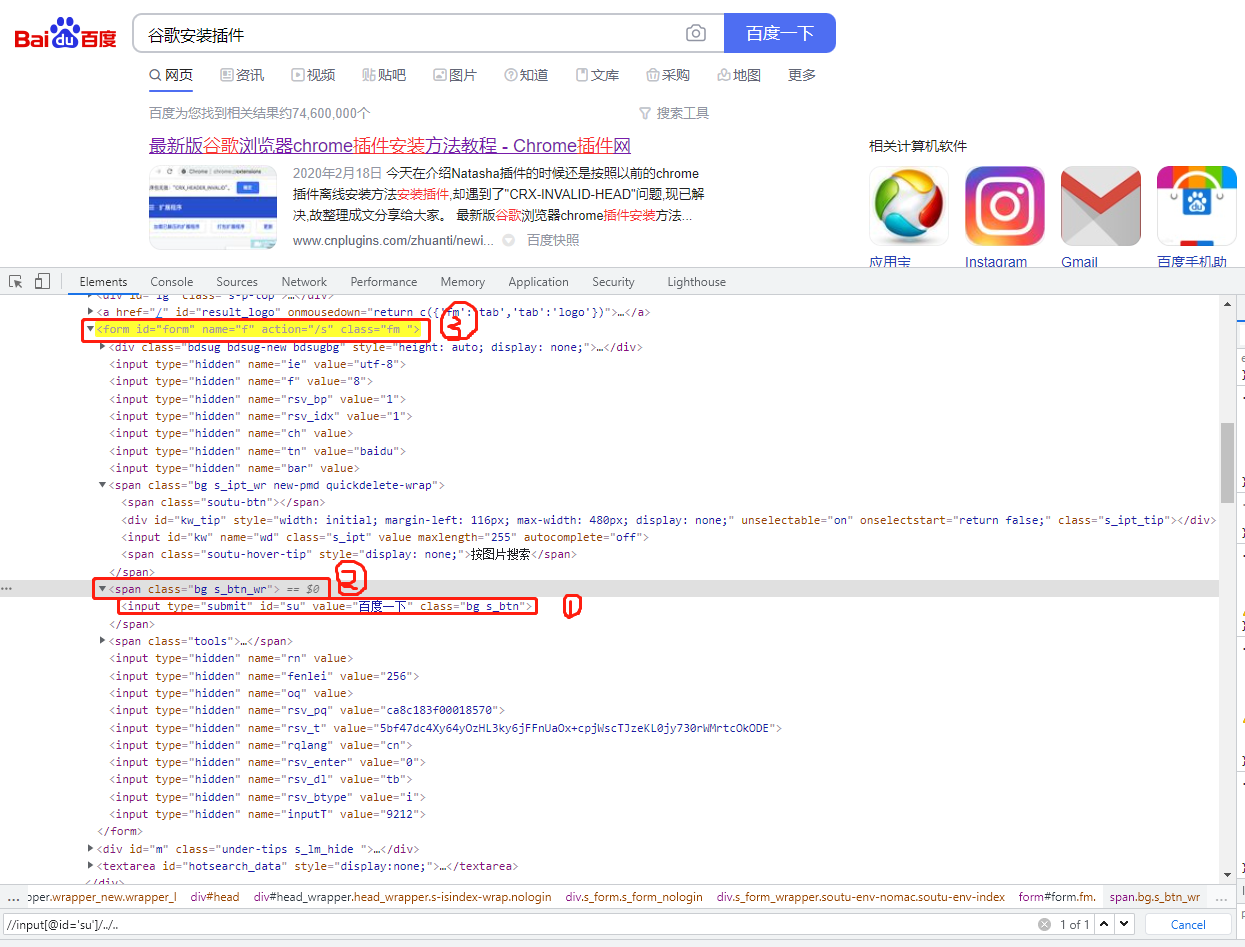
Task: Expand the div.bdsug node in Elements panel
Action: click(x=101, y=346)
